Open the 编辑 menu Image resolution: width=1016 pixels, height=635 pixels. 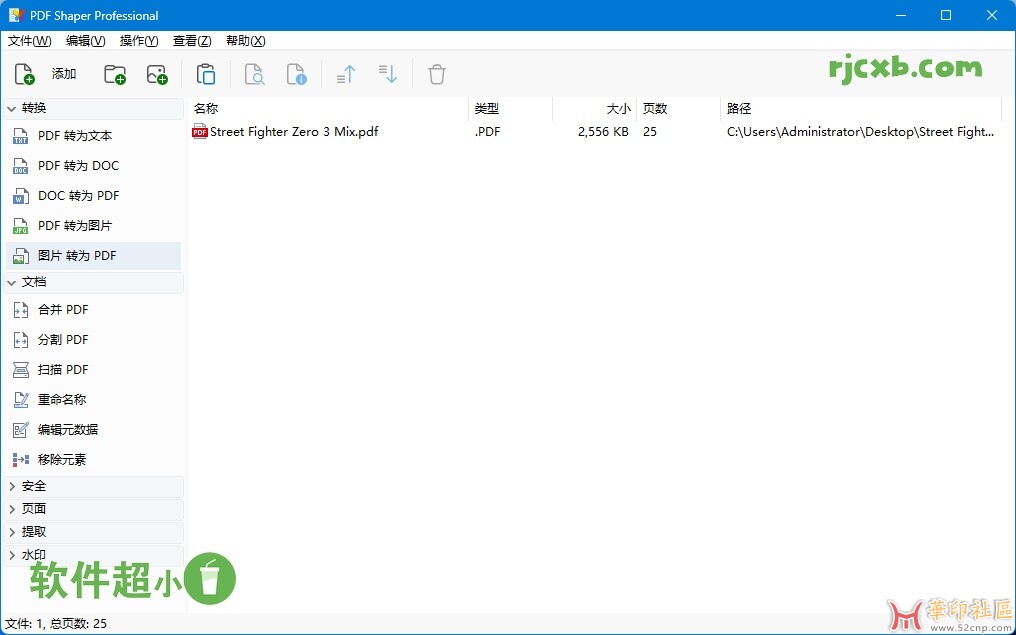pos(86,41)
